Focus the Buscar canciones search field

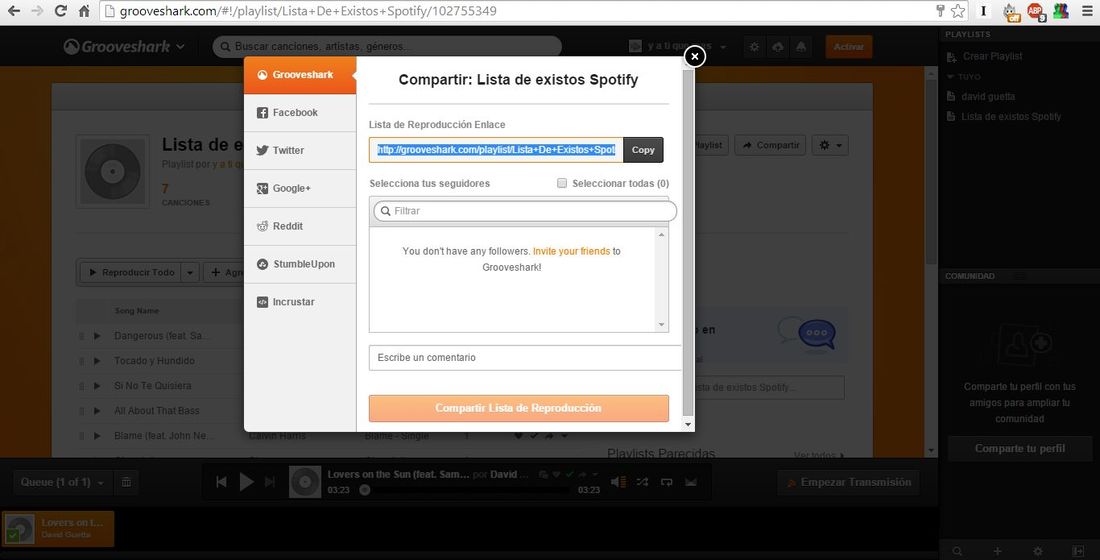coord(387,47)
